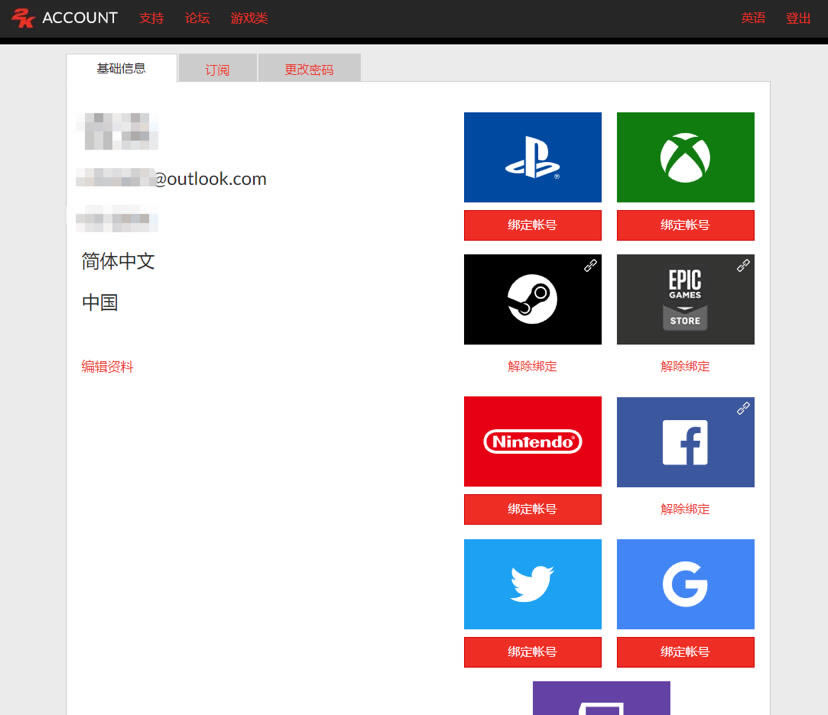Switch language via 英语 link
The height and width of the screenshot is (715, 828).
point(753,18)
